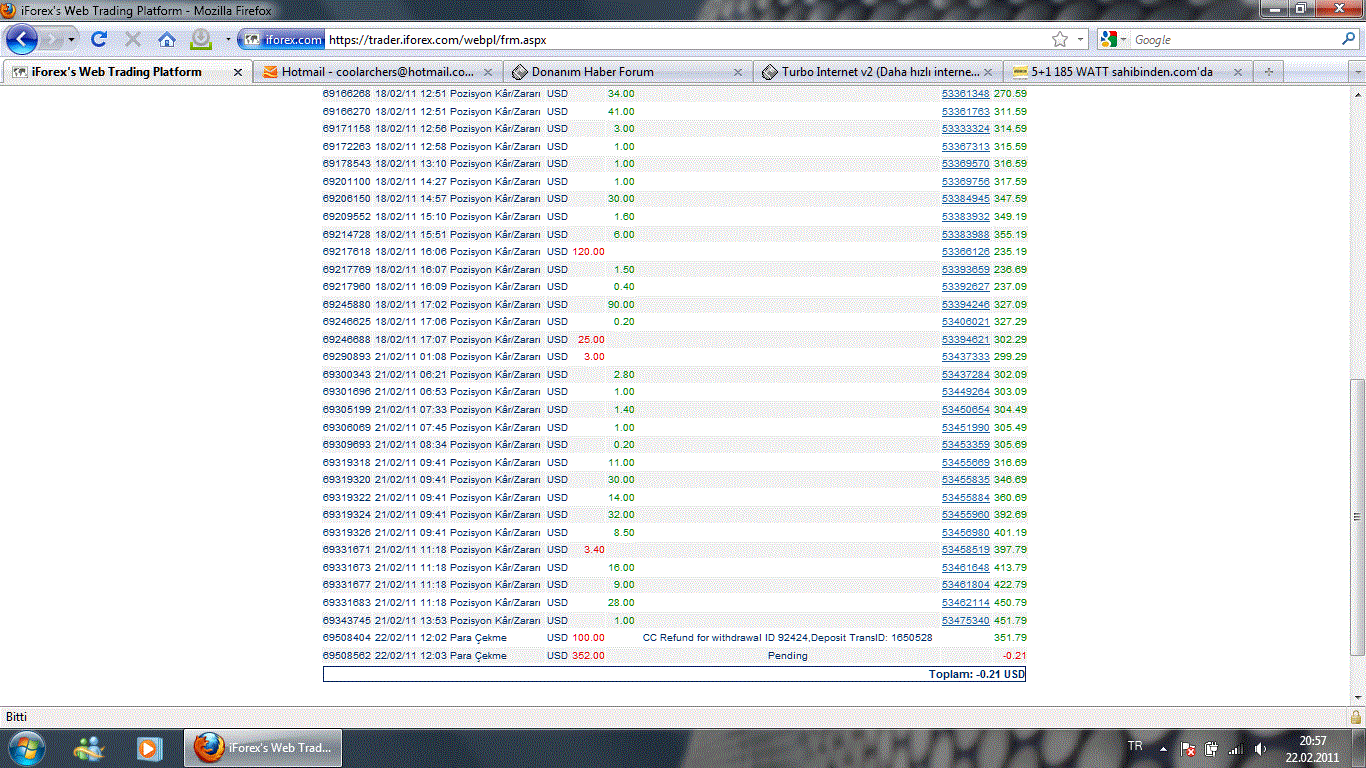Reload the page with the refresh icon
The height and width of the screenshot is (768, 1366).
pos(98,40)
